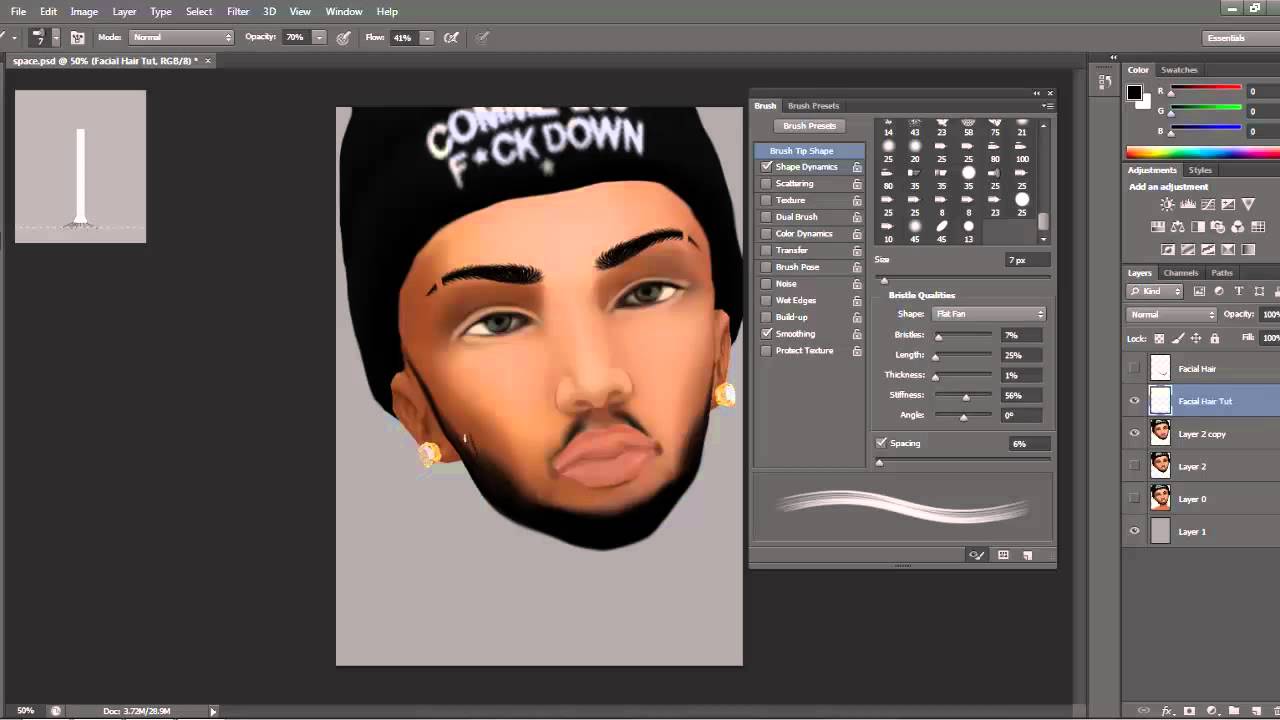This screenshot has width=1280, height=720.
Task: Add a Posterize adjustment
Action: pos(1188,250)
